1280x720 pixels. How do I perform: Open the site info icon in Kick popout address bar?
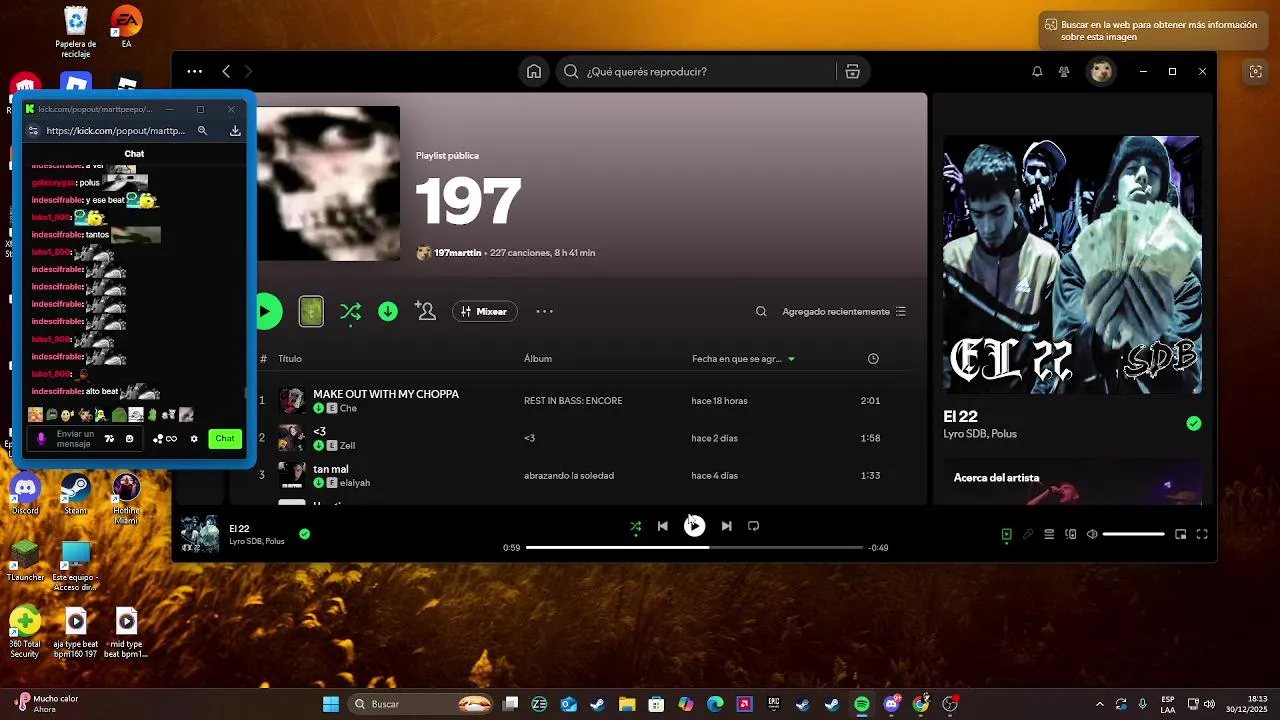33,131
